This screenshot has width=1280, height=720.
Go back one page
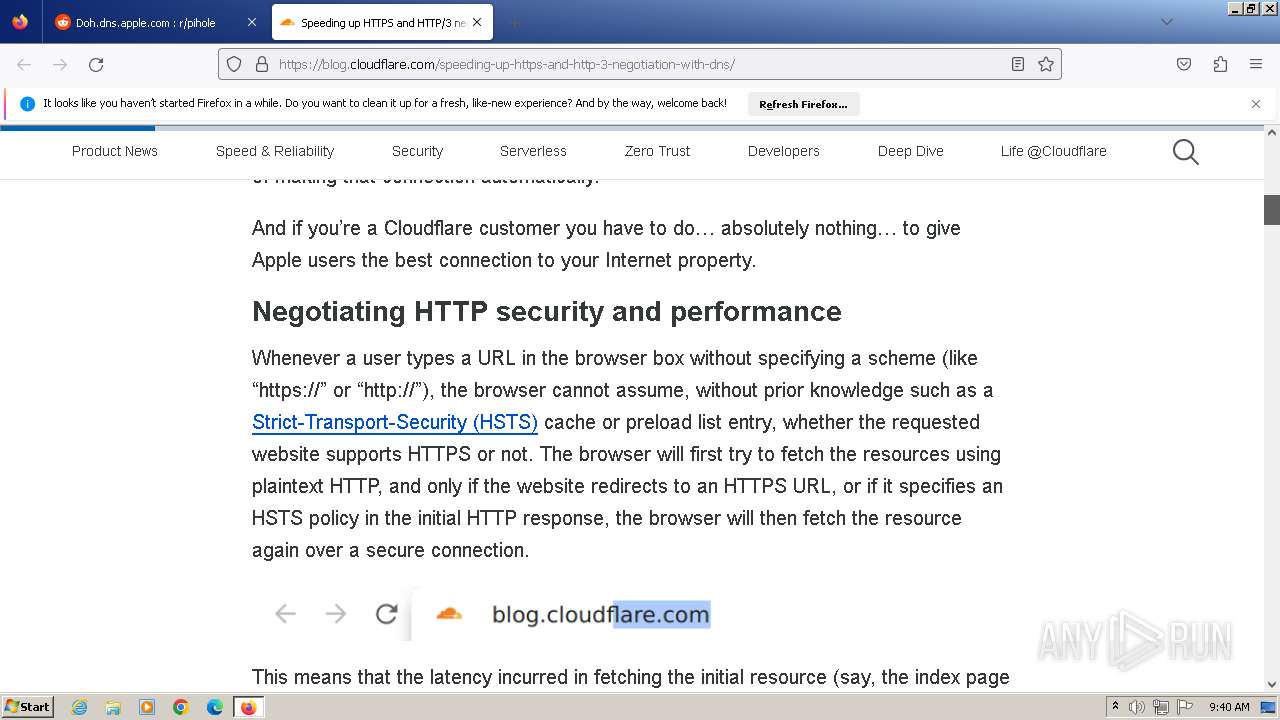[x=24, y=64]
